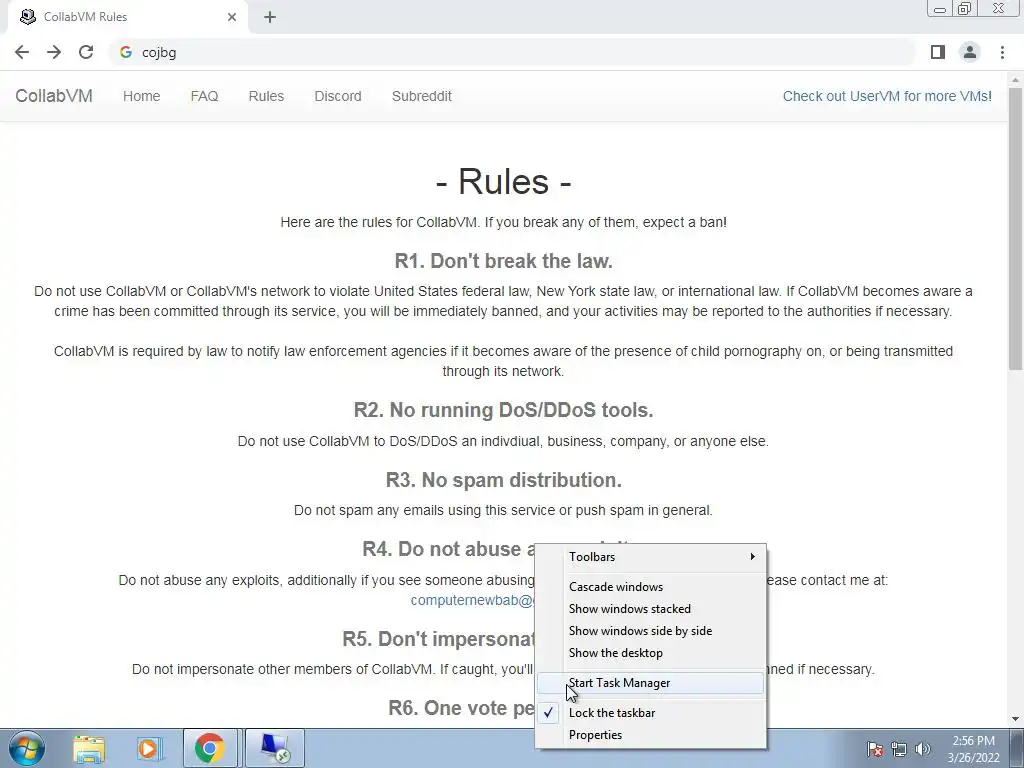
Task: Click the CollabVM brand link
Action: coord(54,96)
